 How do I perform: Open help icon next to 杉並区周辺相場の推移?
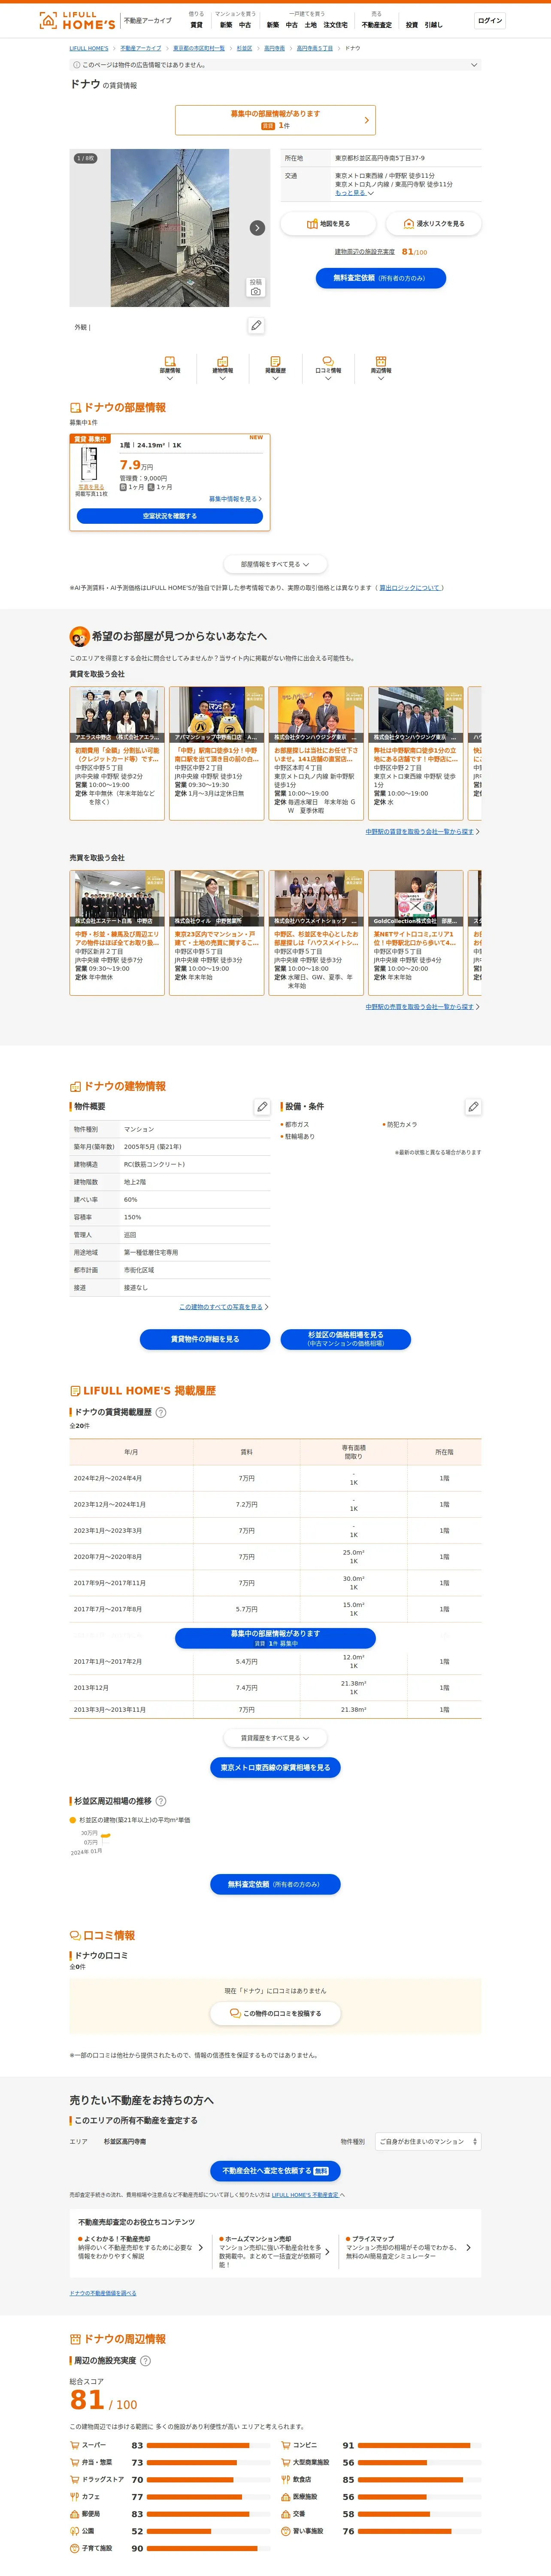[161, 1801]
